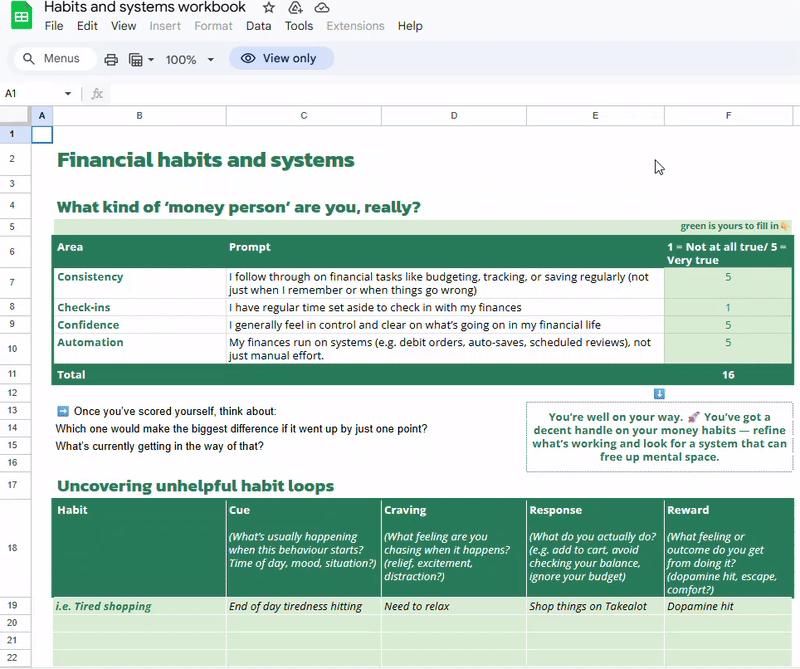Viewport: 800px width, 669px height.
Task: Click the Menus search magnifier
Action: 29,59
